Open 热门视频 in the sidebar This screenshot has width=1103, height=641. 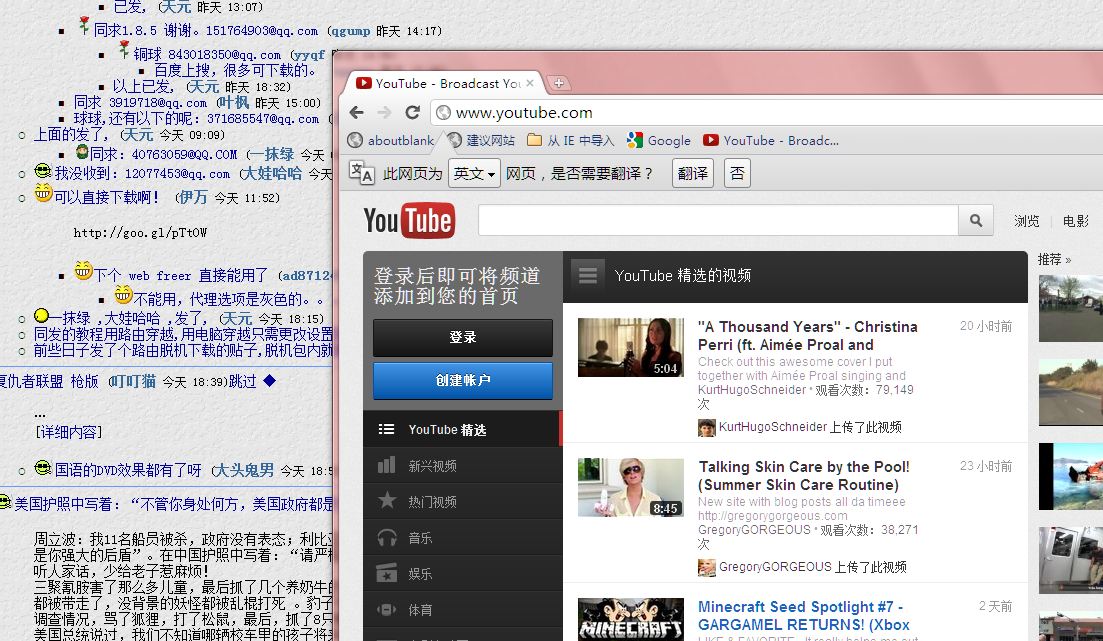click(x=462, y=501)
